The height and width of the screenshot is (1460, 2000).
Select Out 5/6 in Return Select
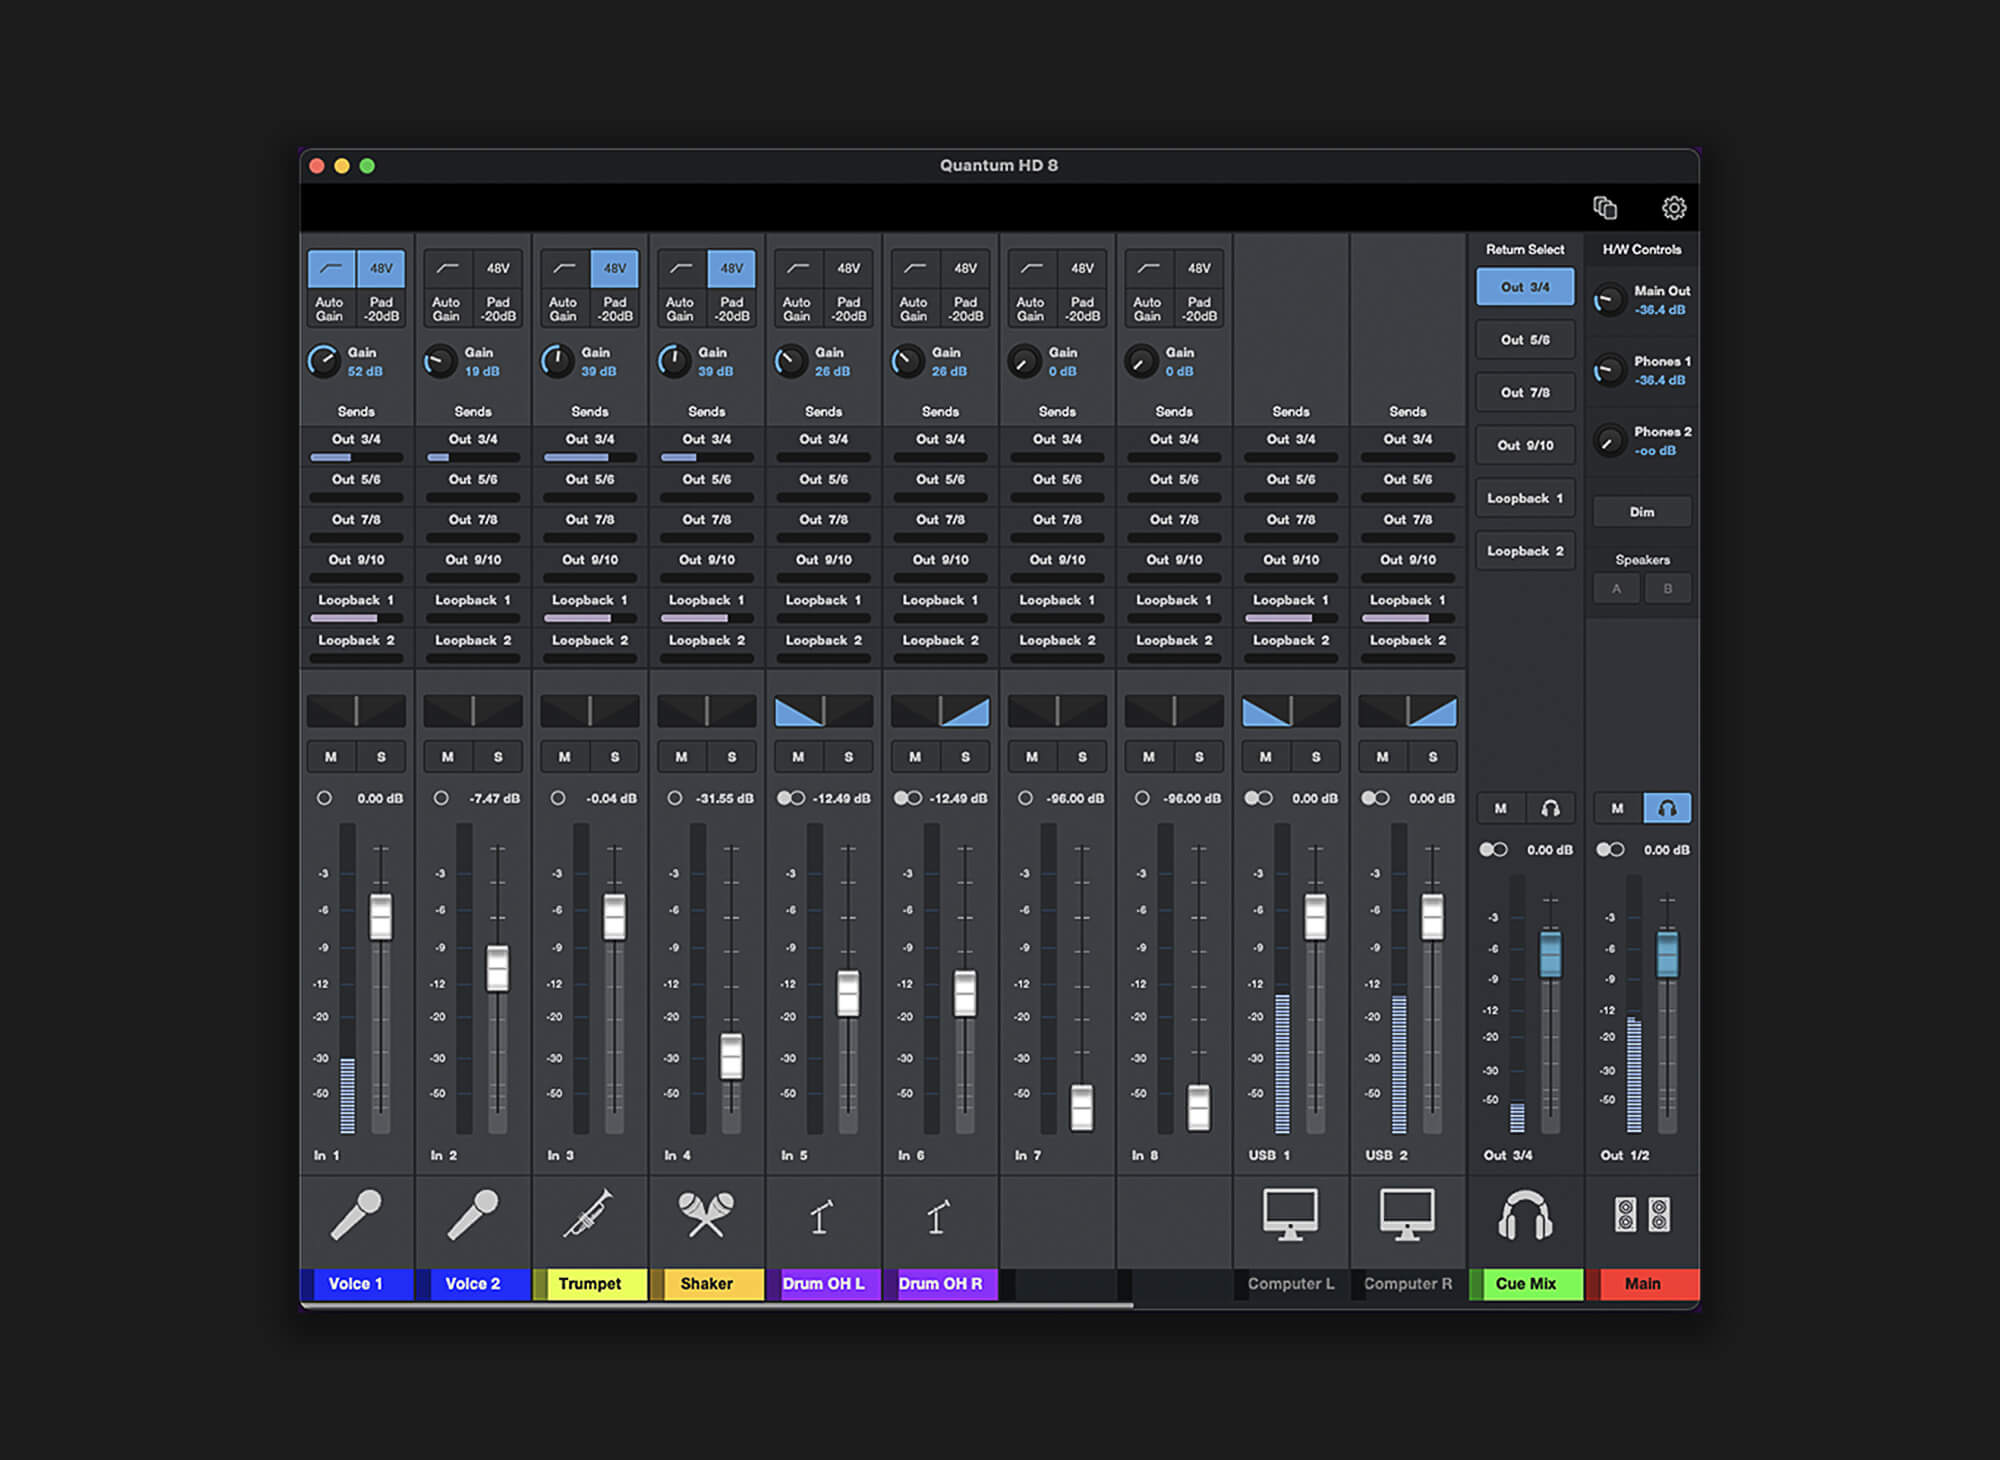(x=1525, y=340)
